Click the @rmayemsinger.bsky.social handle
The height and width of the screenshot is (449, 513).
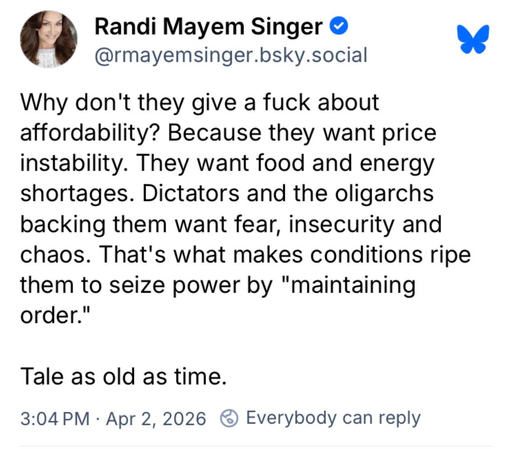(x=231, y=55)
